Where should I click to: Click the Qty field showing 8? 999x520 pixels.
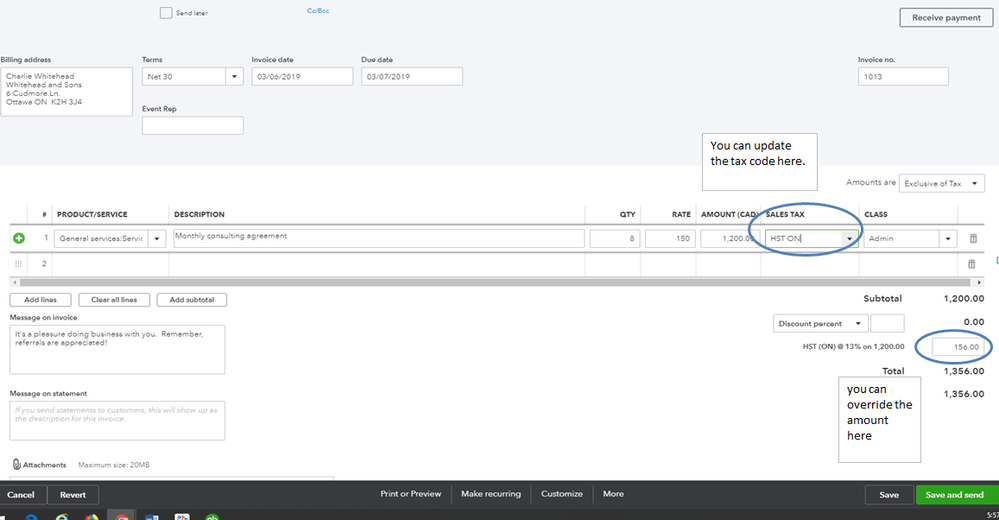[x=615, y=238]
